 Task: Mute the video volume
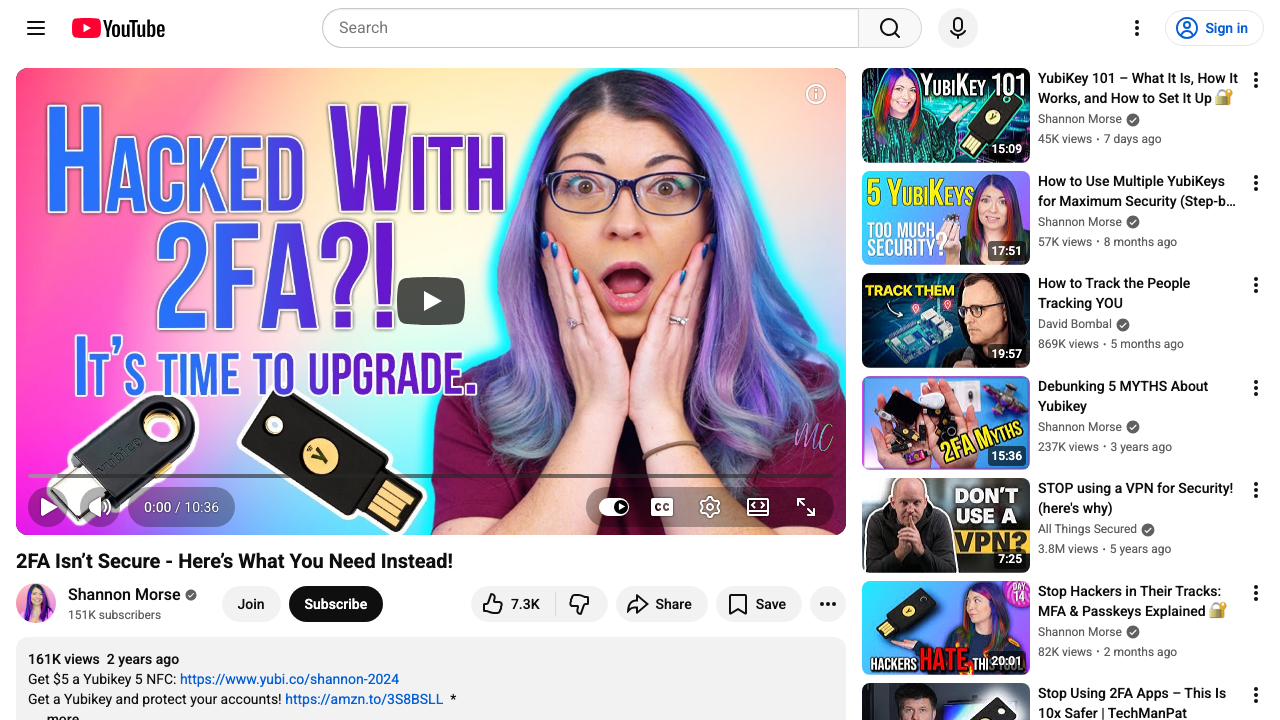pyautogui.click(x=100, y=507)
